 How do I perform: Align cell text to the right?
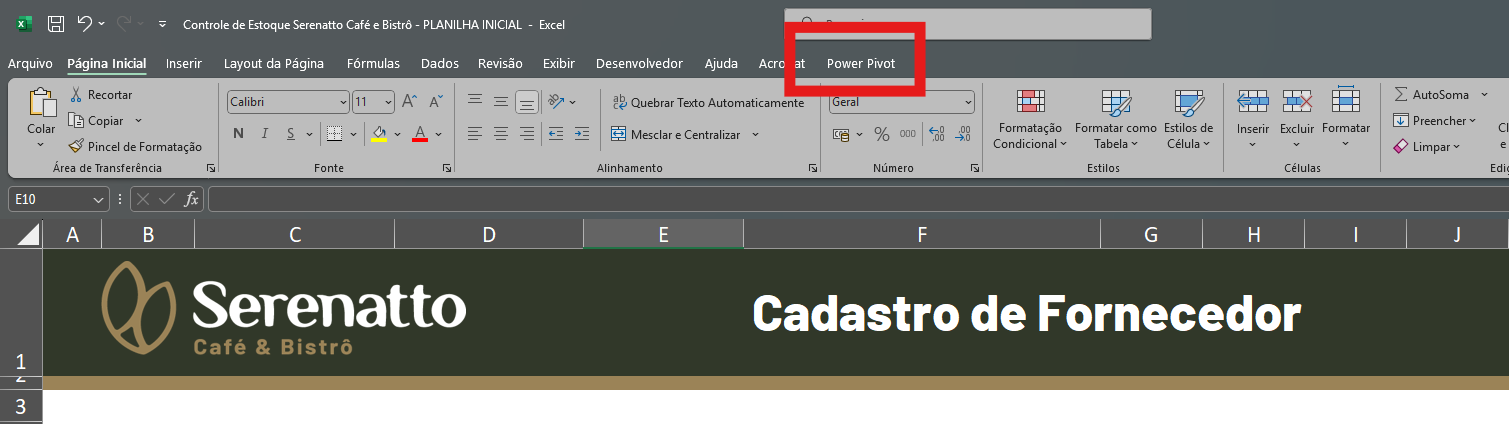[x=527, y=134]
